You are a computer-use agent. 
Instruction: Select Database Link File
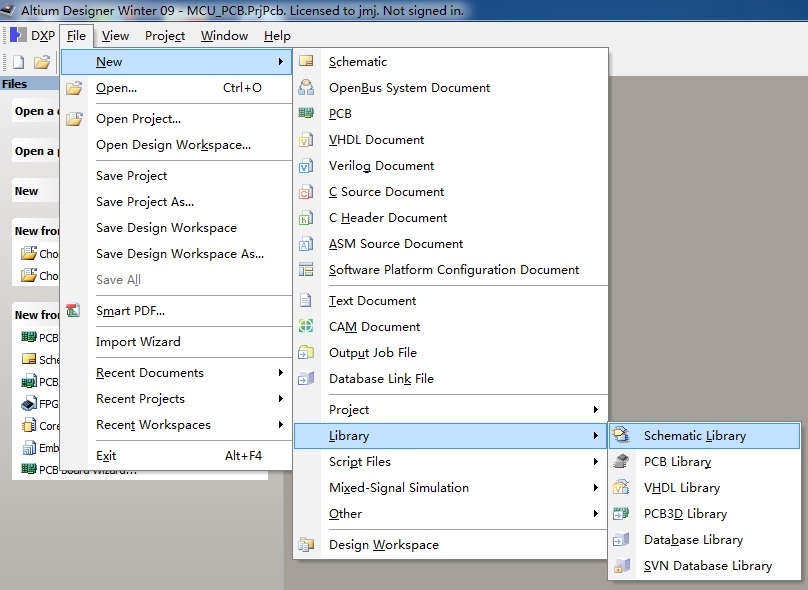point(451,378)
